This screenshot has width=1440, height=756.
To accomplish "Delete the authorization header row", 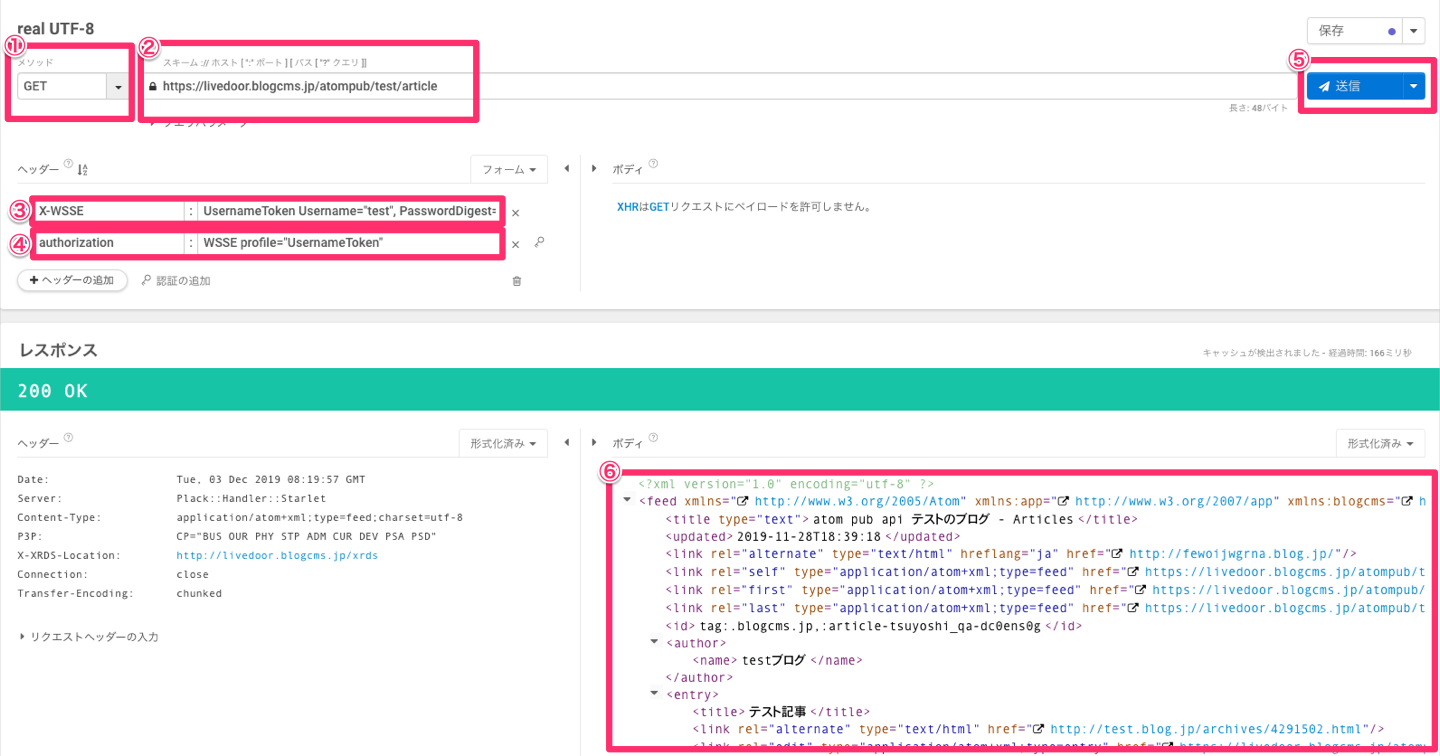I will point(516,244).
